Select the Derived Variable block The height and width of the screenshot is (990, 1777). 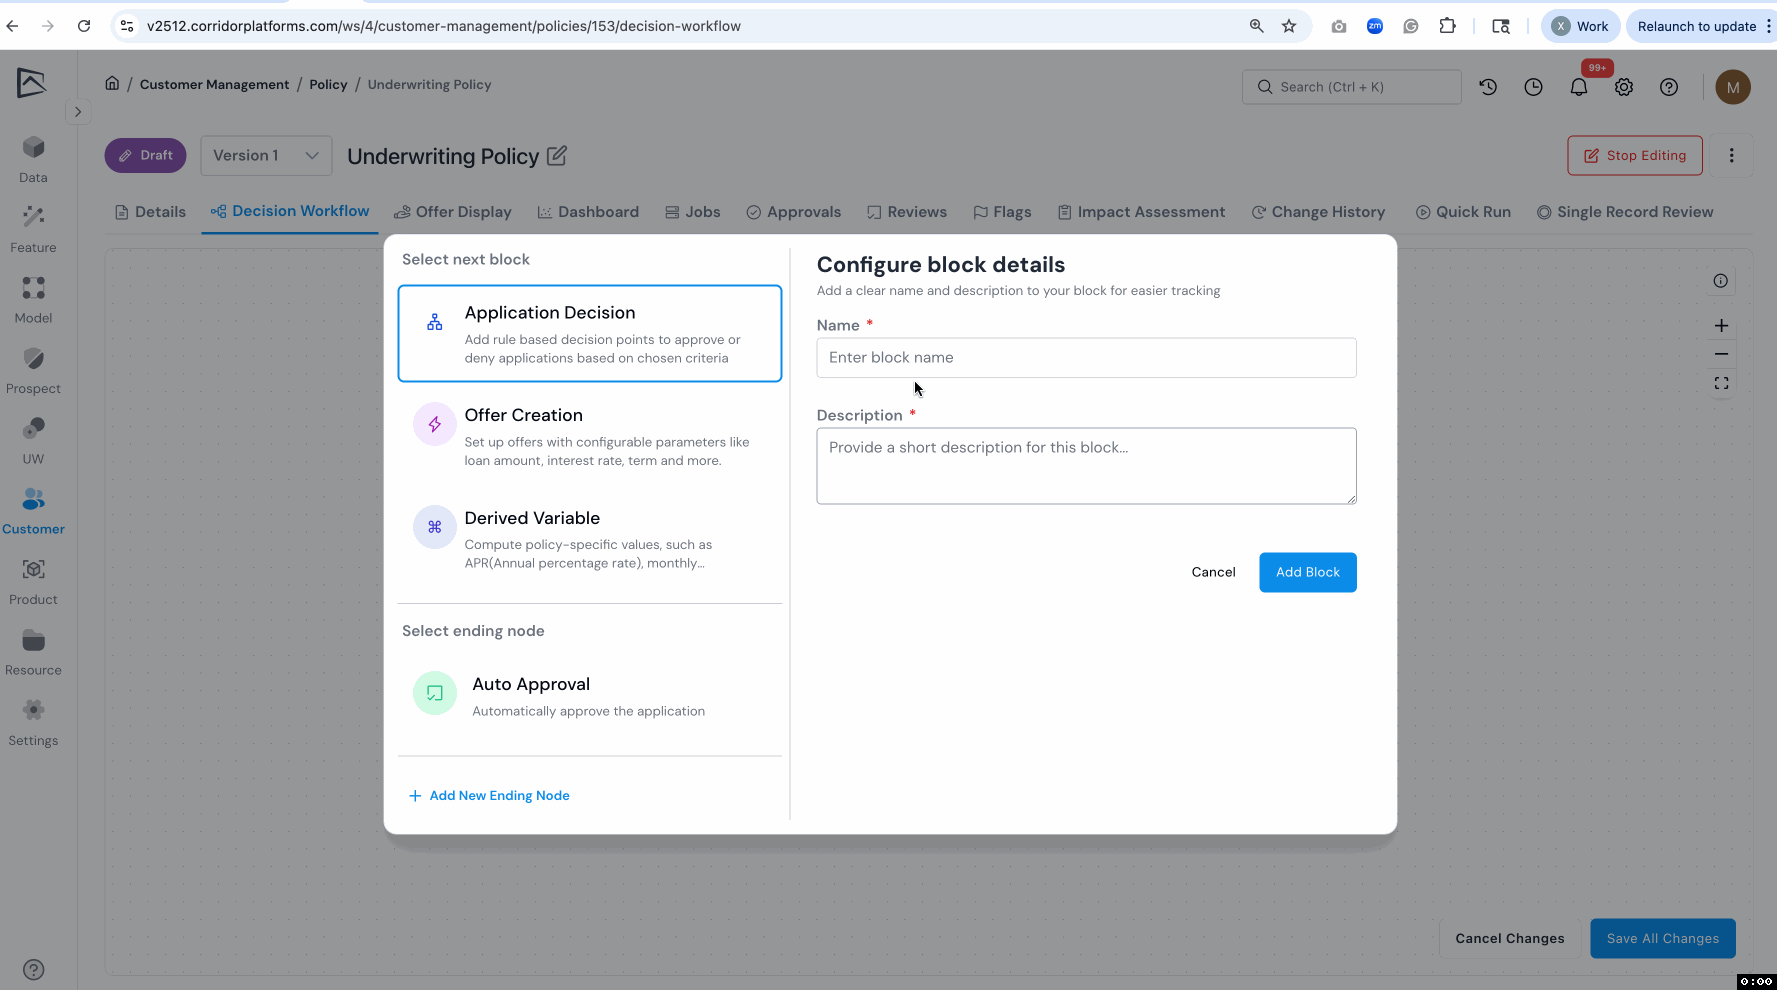pos(589,539)
